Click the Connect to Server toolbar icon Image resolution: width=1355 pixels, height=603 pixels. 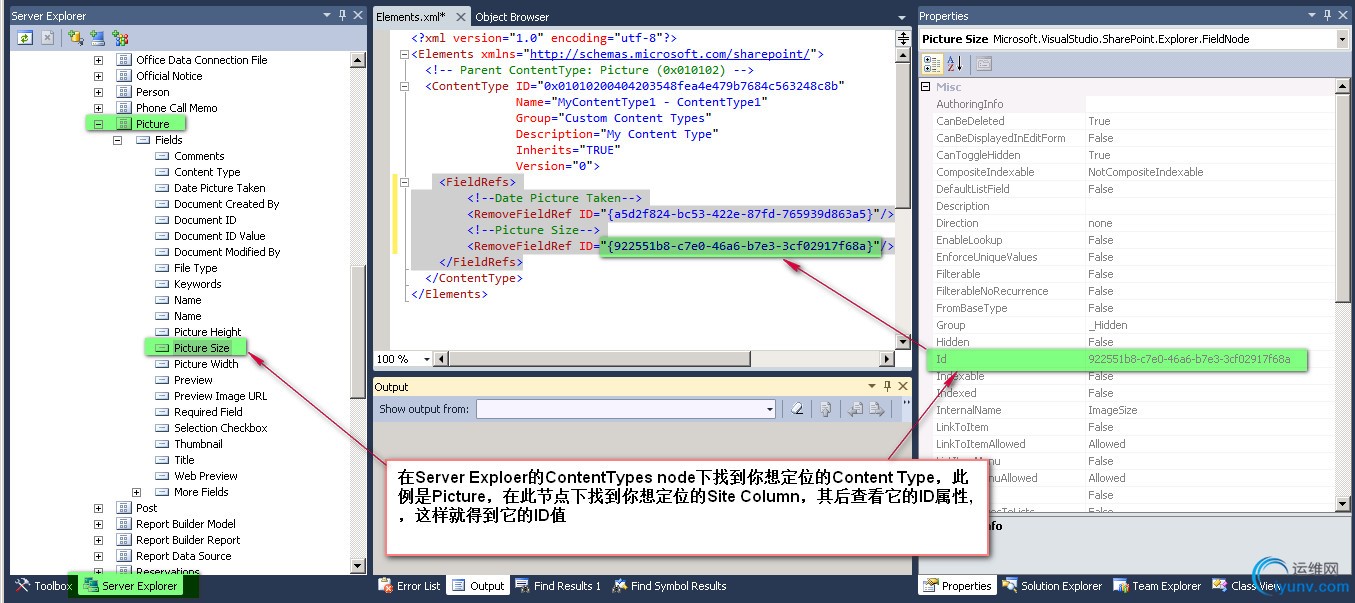[98, 38]
